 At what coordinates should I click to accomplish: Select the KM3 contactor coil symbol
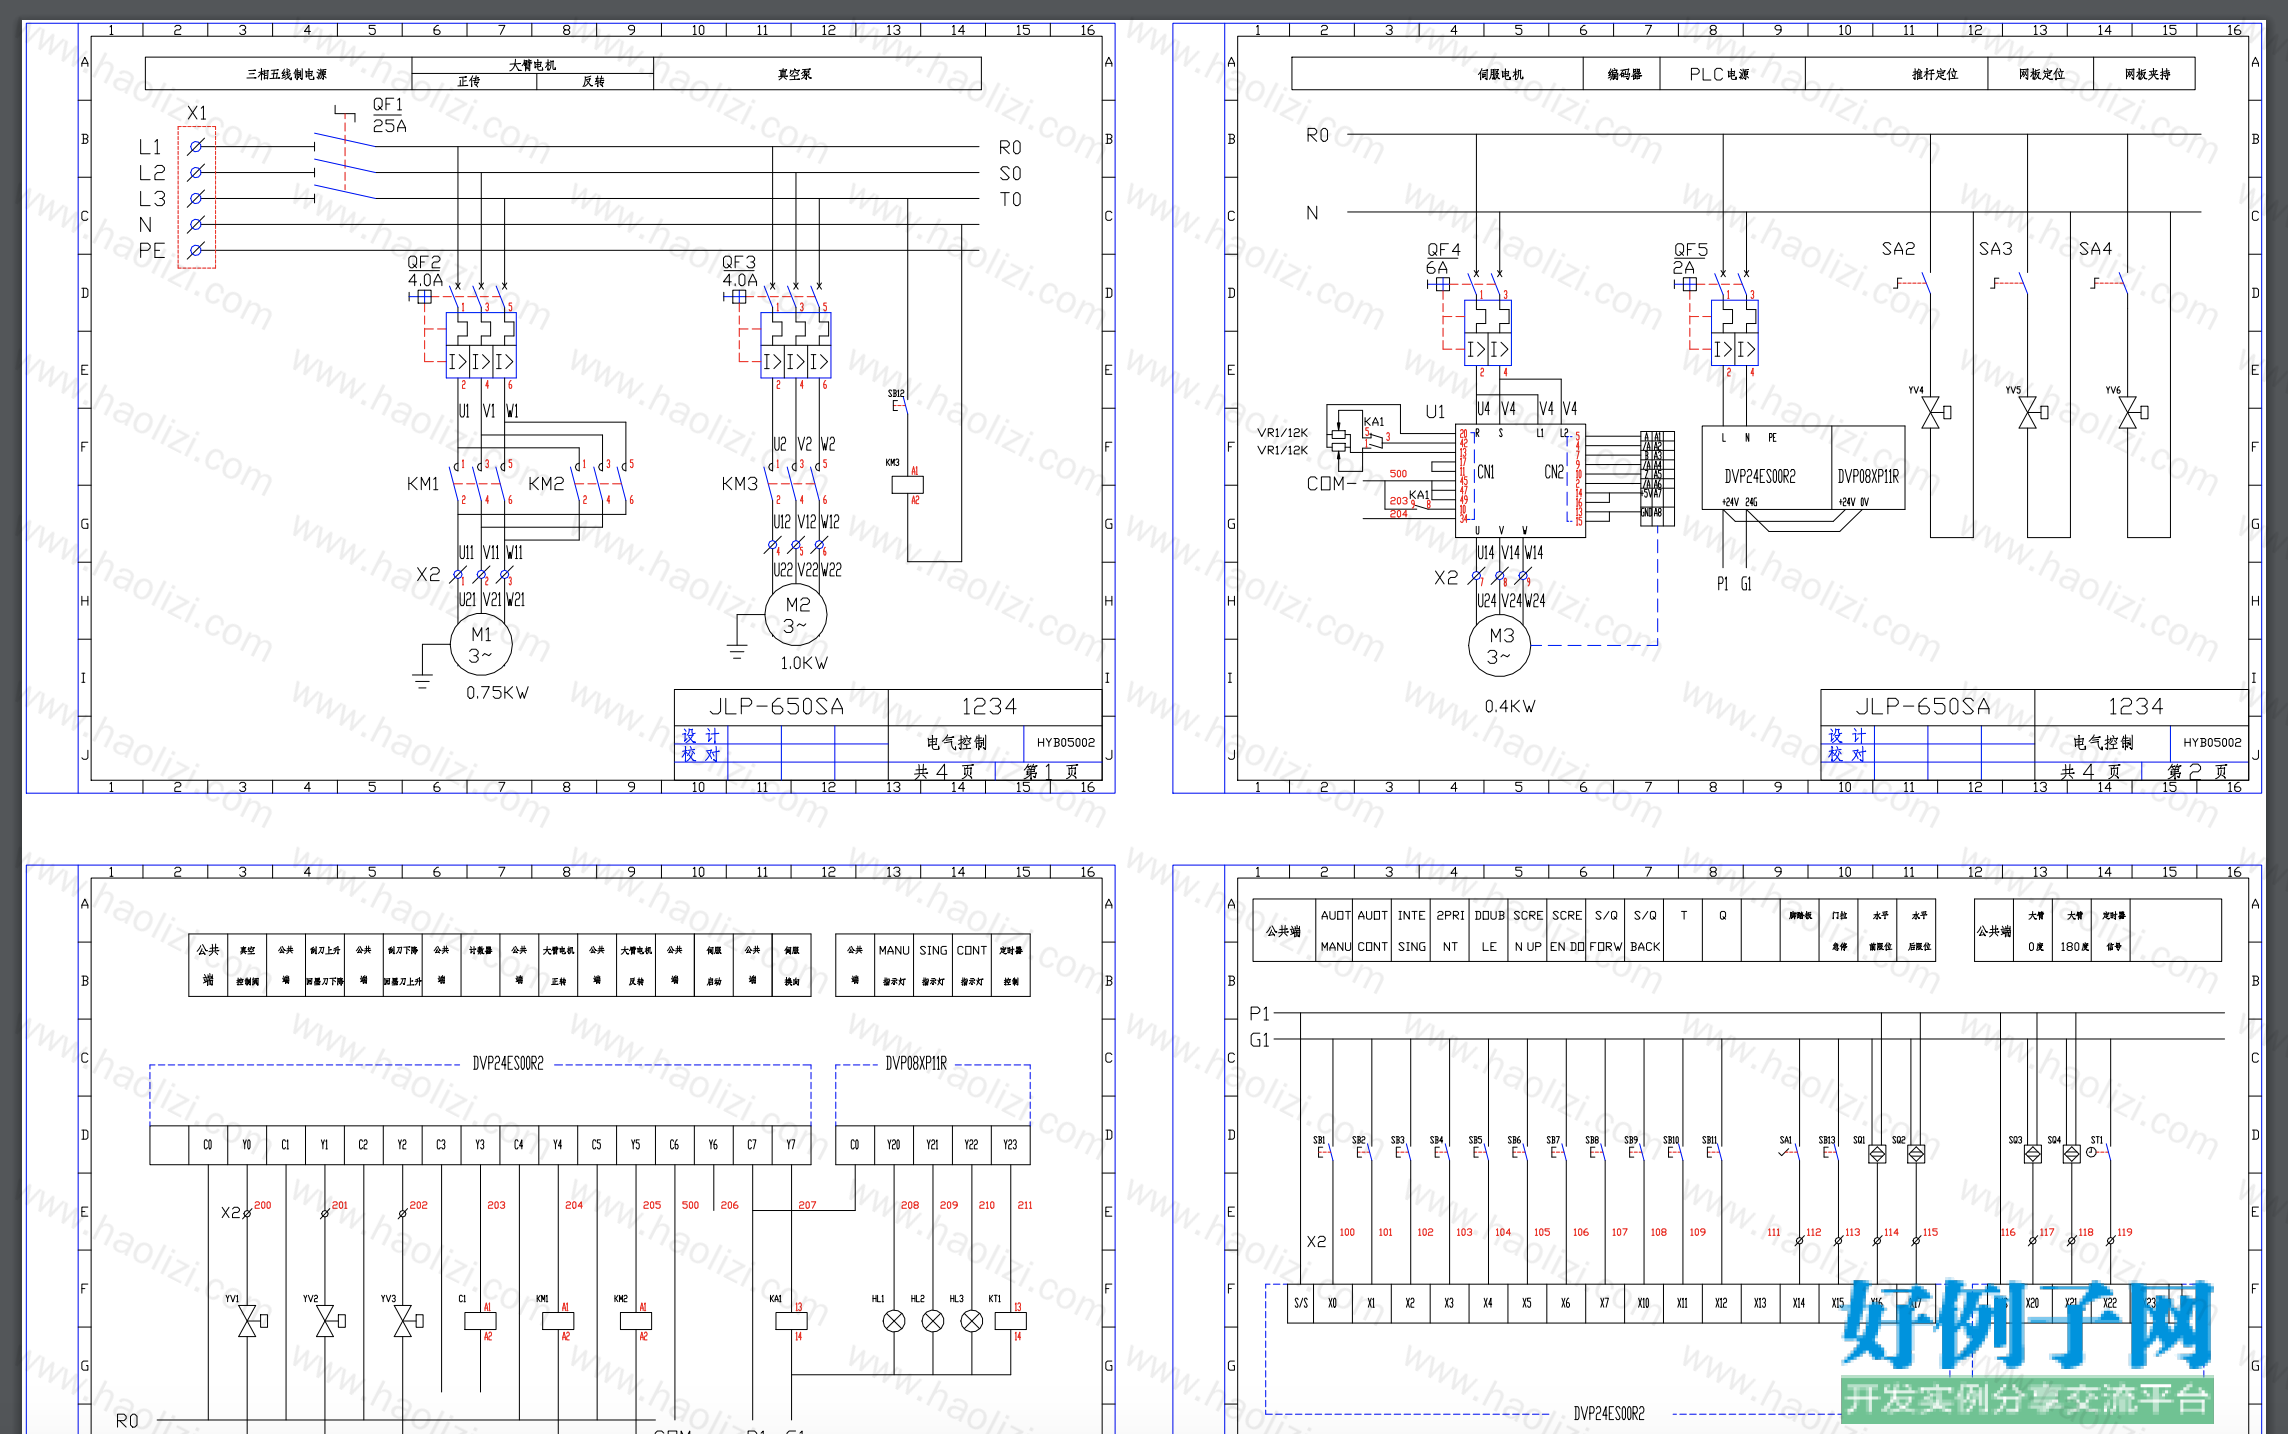(907, 484)
